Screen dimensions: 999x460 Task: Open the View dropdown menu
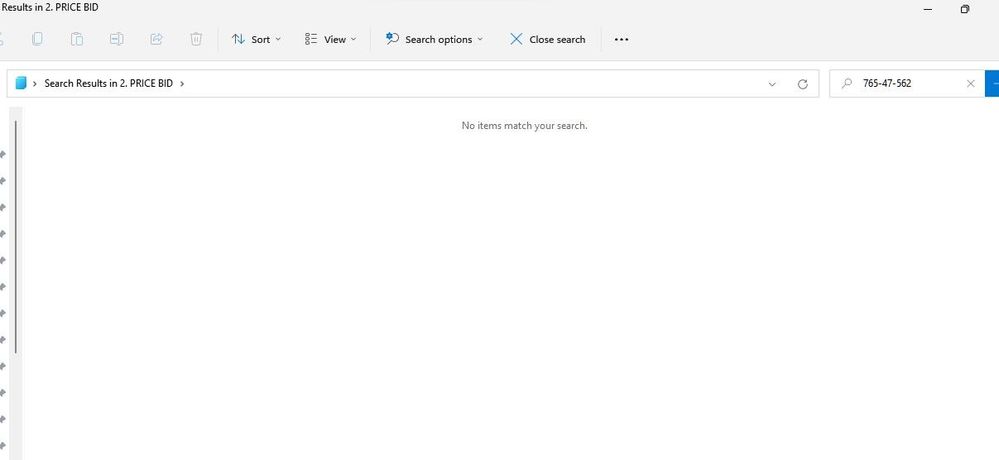(330, 40)
